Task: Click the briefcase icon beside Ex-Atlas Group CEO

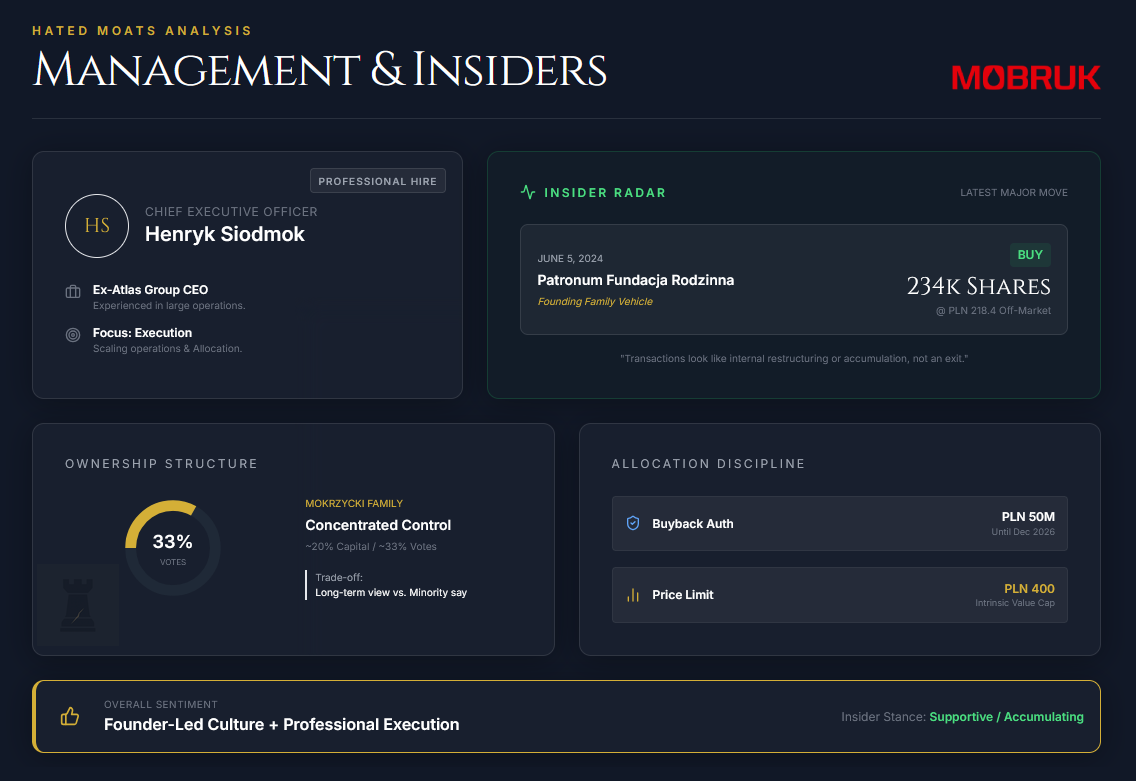Action: (73, 292)
